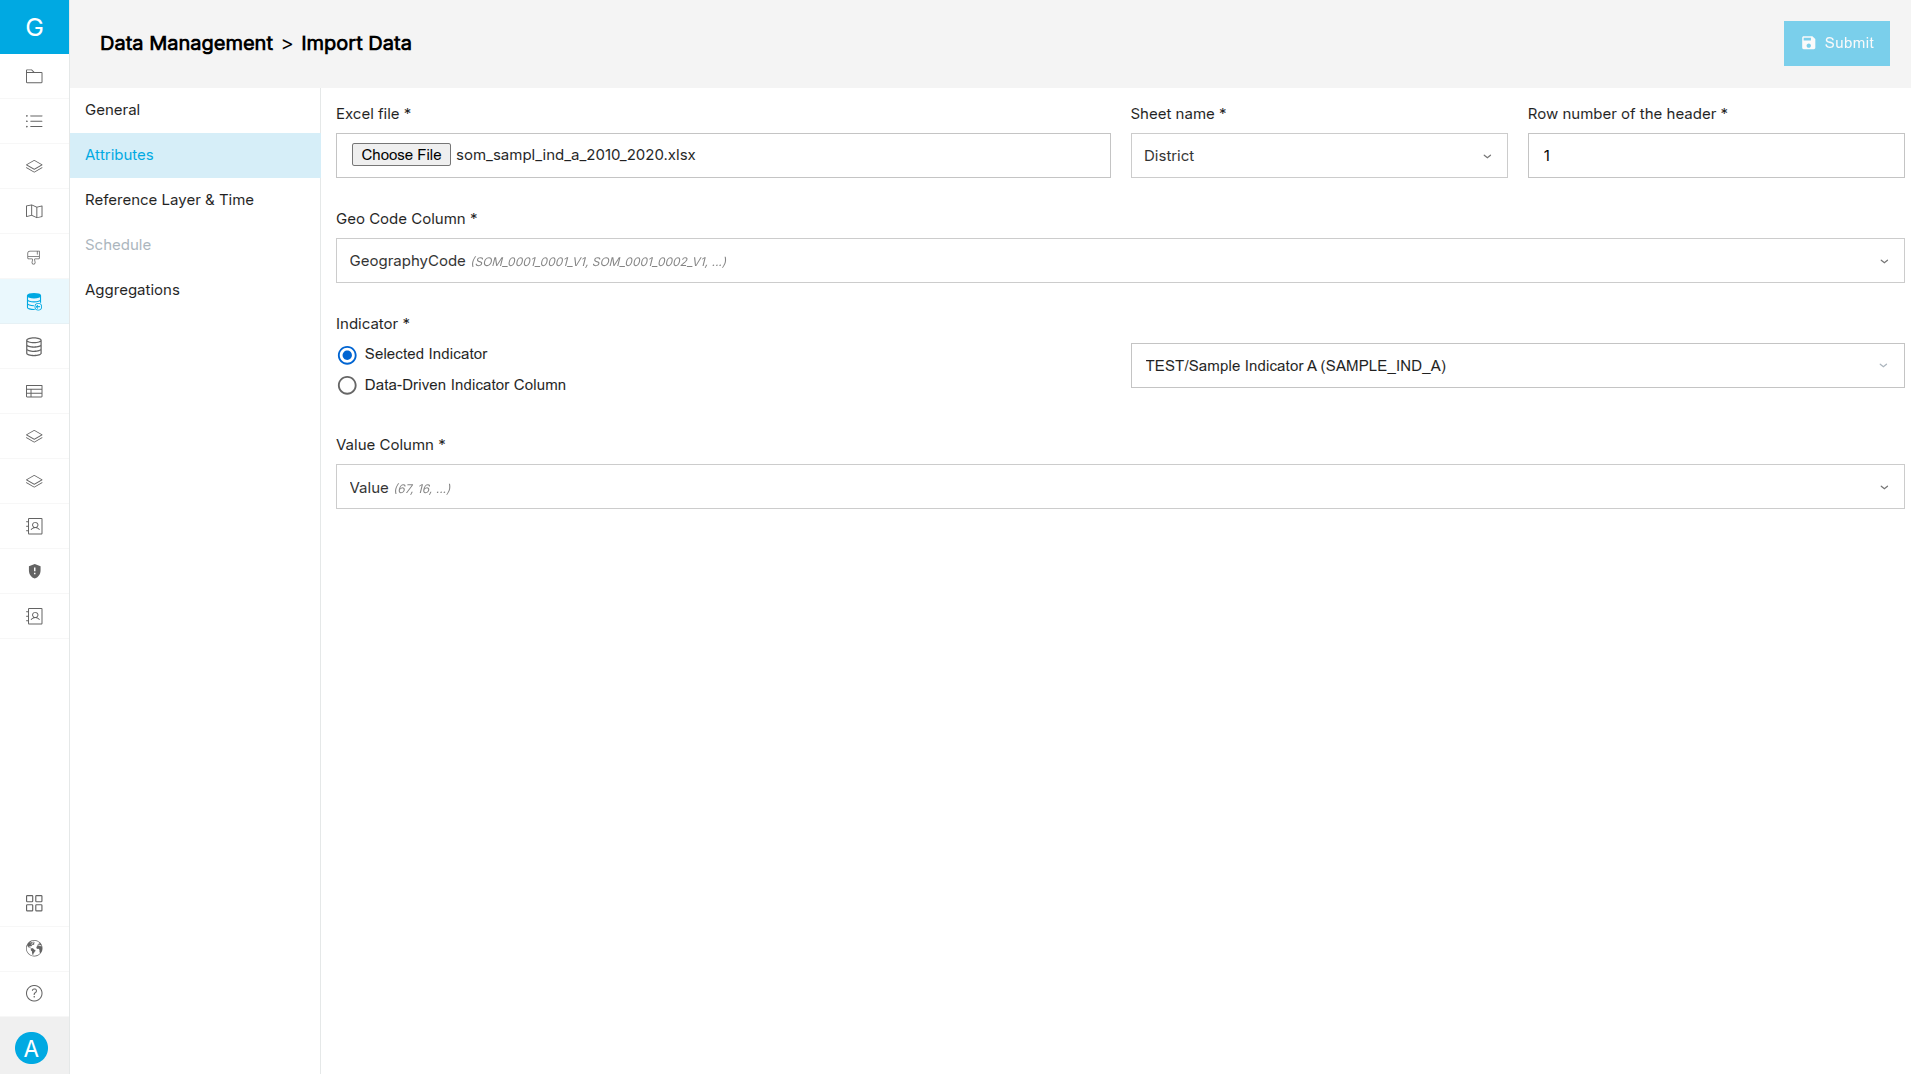The height and width of the screenshot is (1074, 1911).
Task: Click Choose File to upload an Excel file
Action: pos(400,154)
